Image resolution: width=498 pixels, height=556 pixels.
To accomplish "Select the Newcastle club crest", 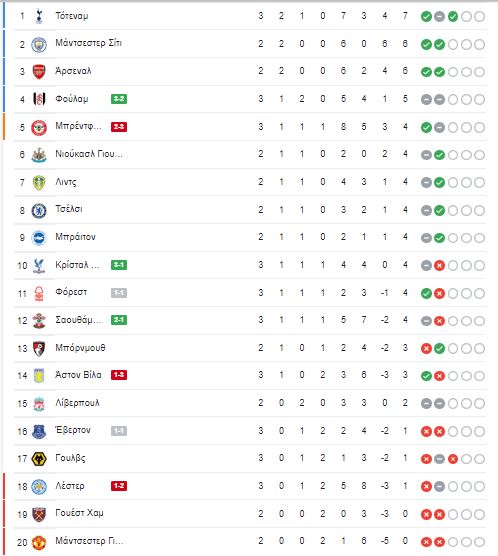I will click(39, 155).
